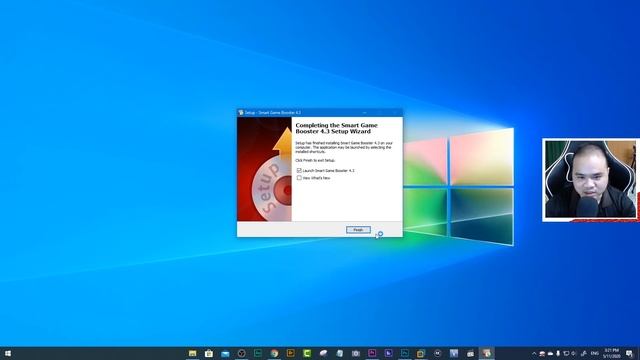
Task: Open the microphone tray icon
Action: (x=558, y=353)
